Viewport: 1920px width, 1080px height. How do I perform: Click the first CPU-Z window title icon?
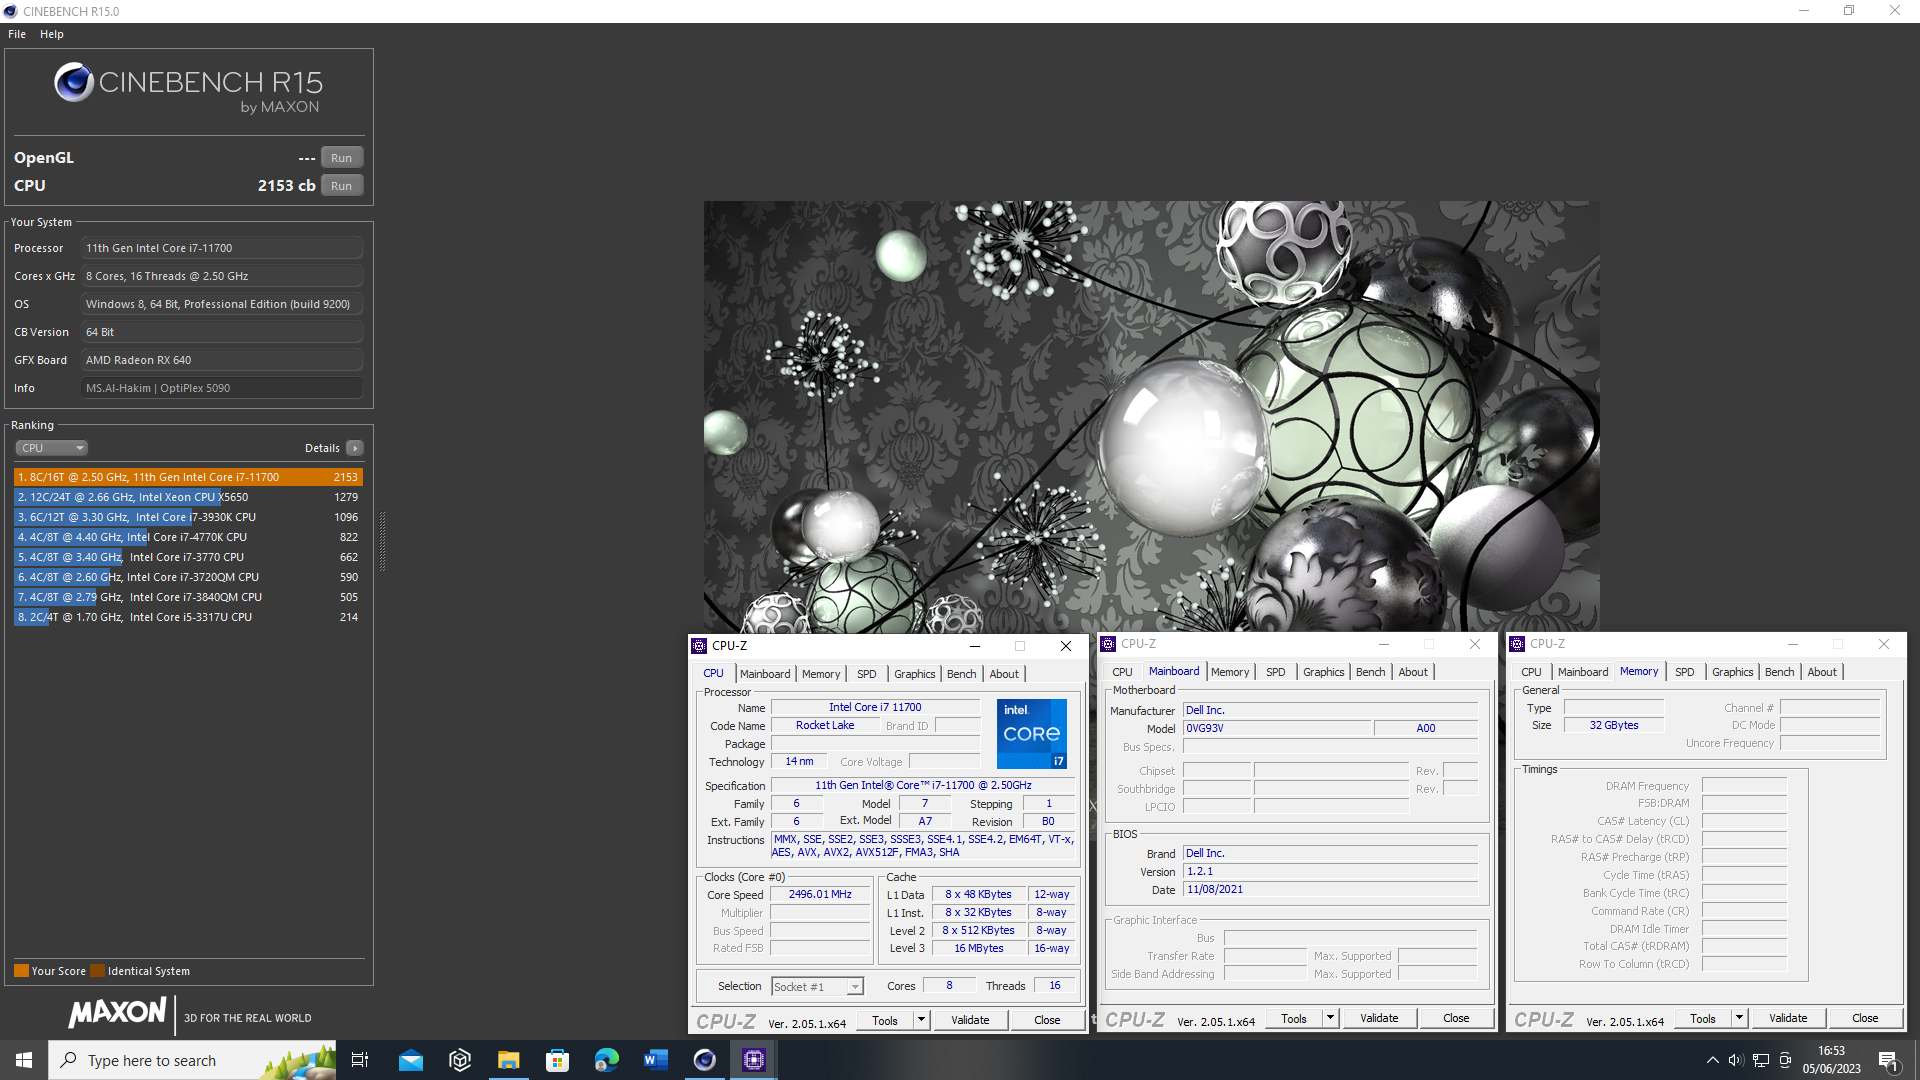(700, 646)
